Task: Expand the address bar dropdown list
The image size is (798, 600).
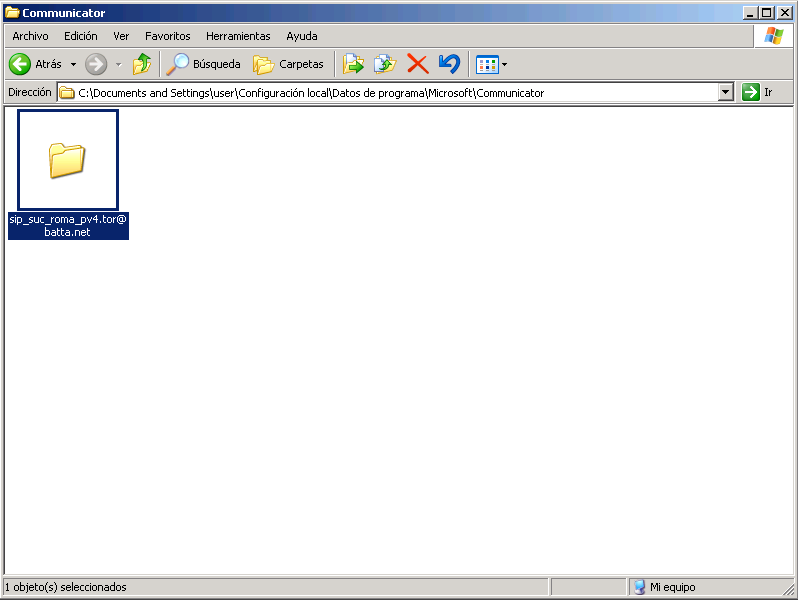Action: 726,93
